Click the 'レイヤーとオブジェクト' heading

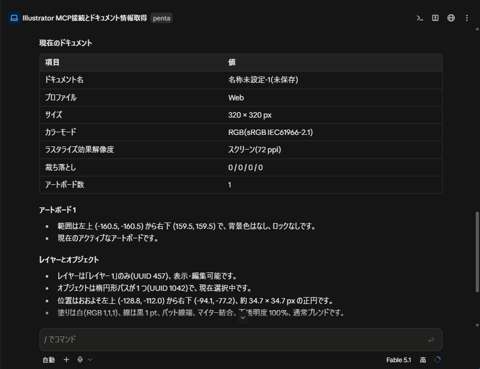coord(69,260)
